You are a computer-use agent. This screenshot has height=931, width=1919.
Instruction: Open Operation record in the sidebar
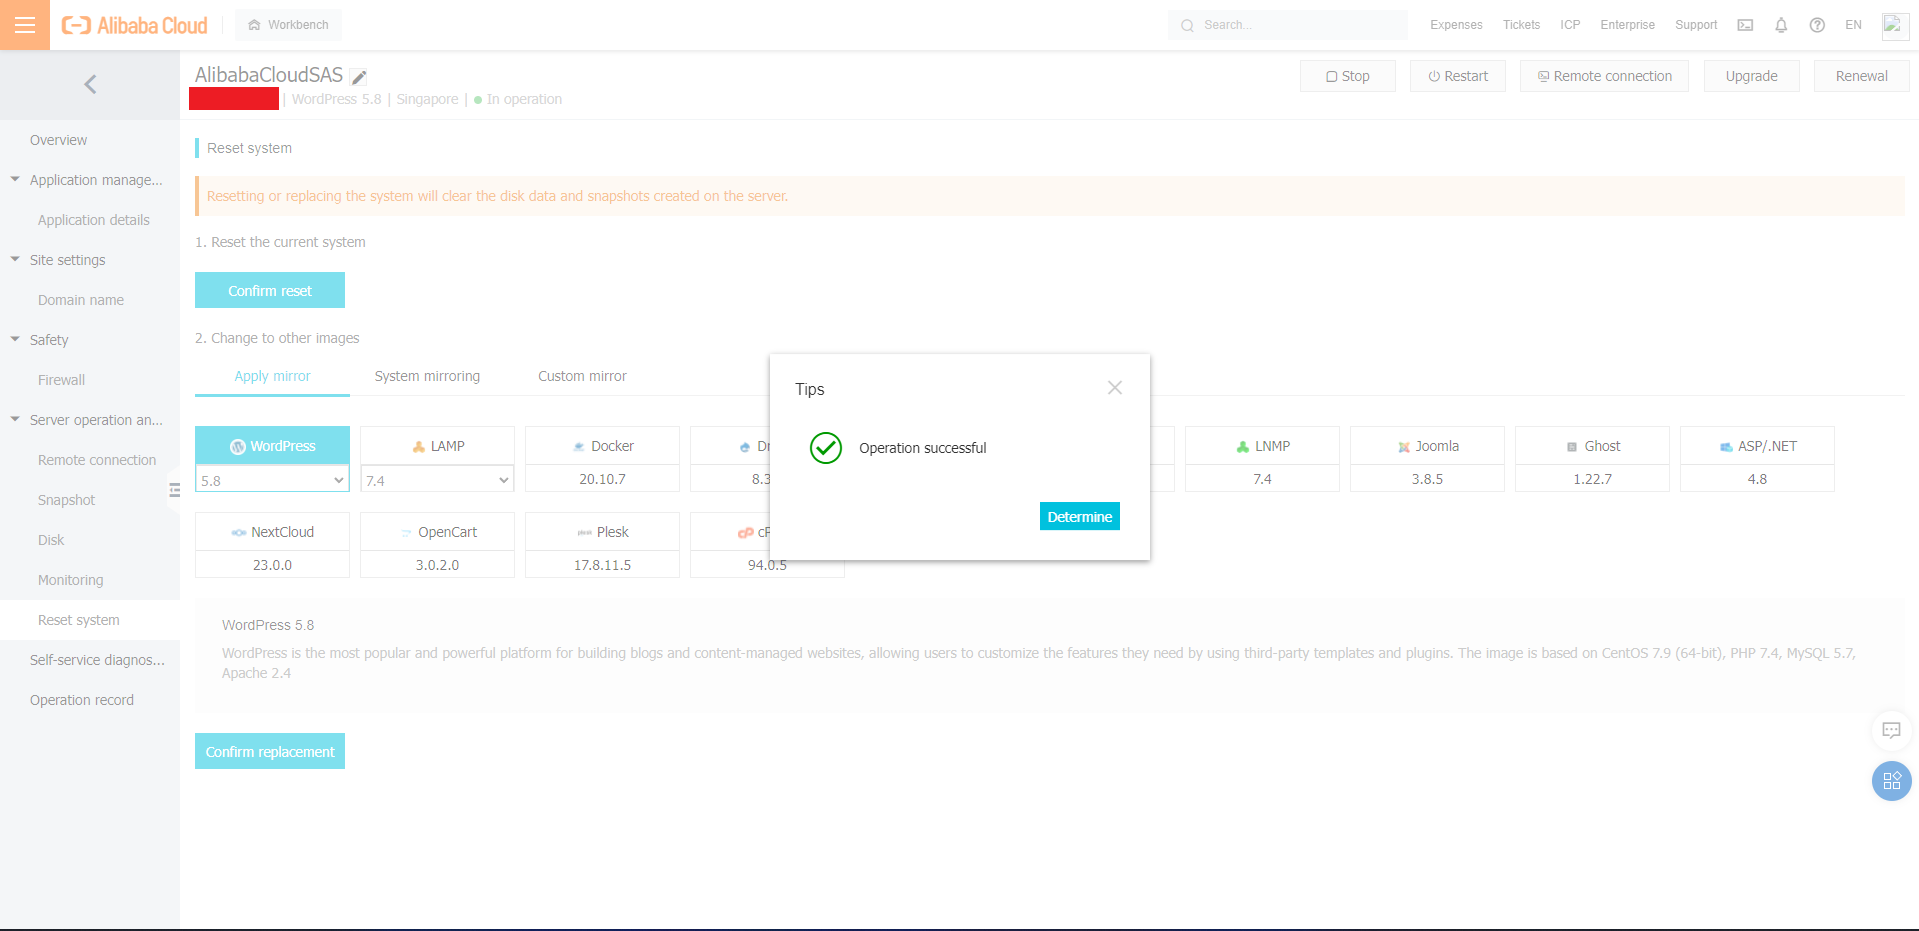90,700
